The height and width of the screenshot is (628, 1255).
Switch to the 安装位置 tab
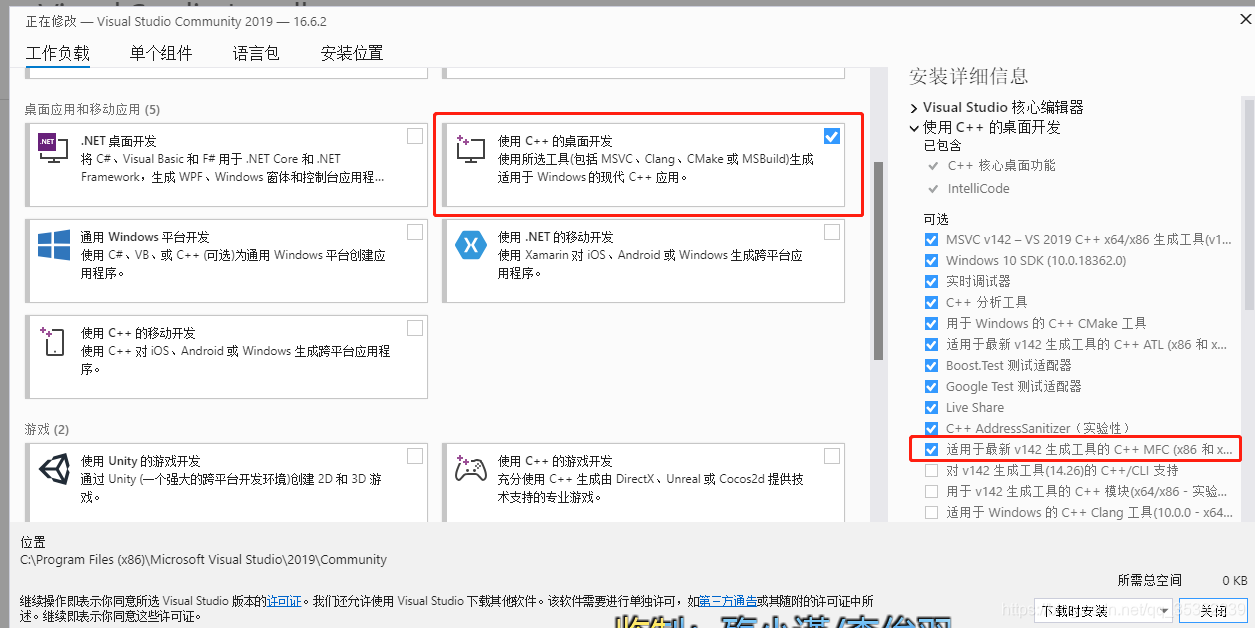coord(352,54)
